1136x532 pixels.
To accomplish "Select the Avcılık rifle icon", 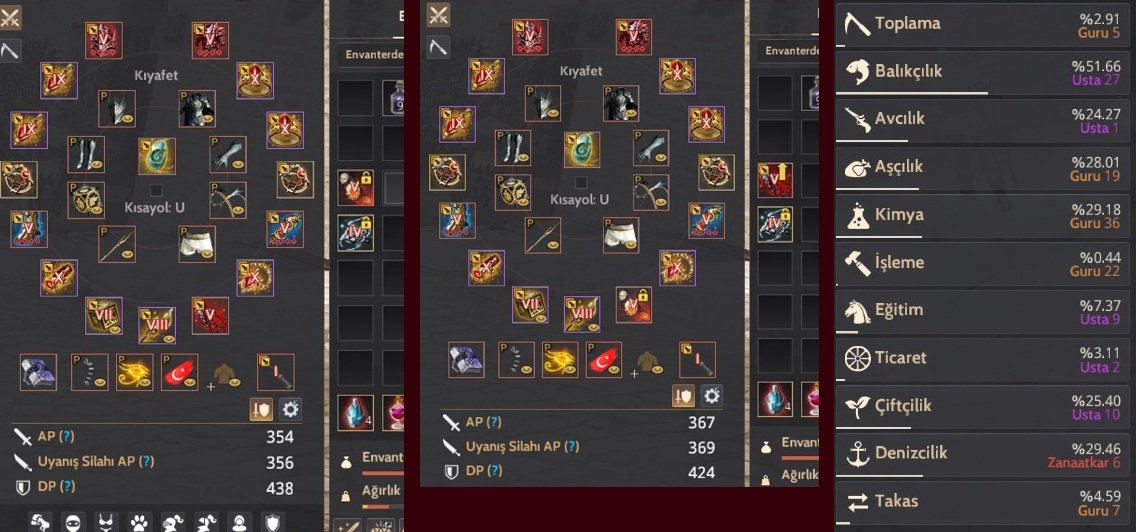I will (858, 119).
